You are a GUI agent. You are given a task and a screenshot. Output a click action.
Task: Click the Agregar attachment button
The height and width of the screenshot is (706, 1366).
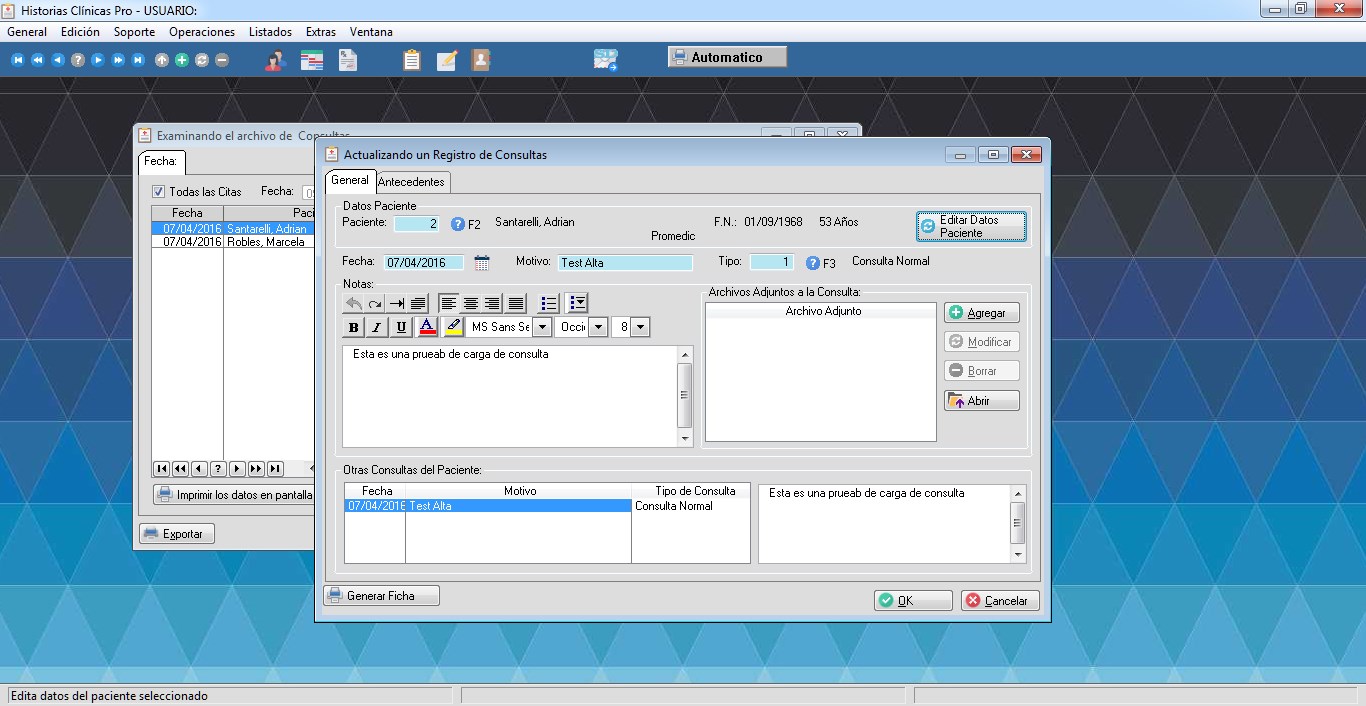[x=981, y=313]
